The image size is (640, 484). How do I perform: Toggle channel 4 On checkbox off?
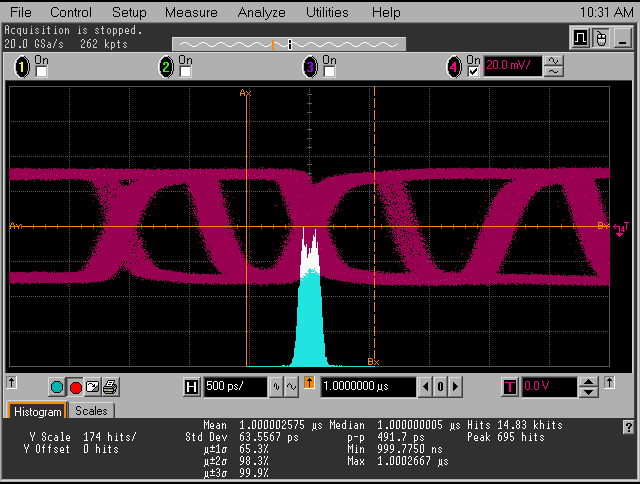point(473,72)
